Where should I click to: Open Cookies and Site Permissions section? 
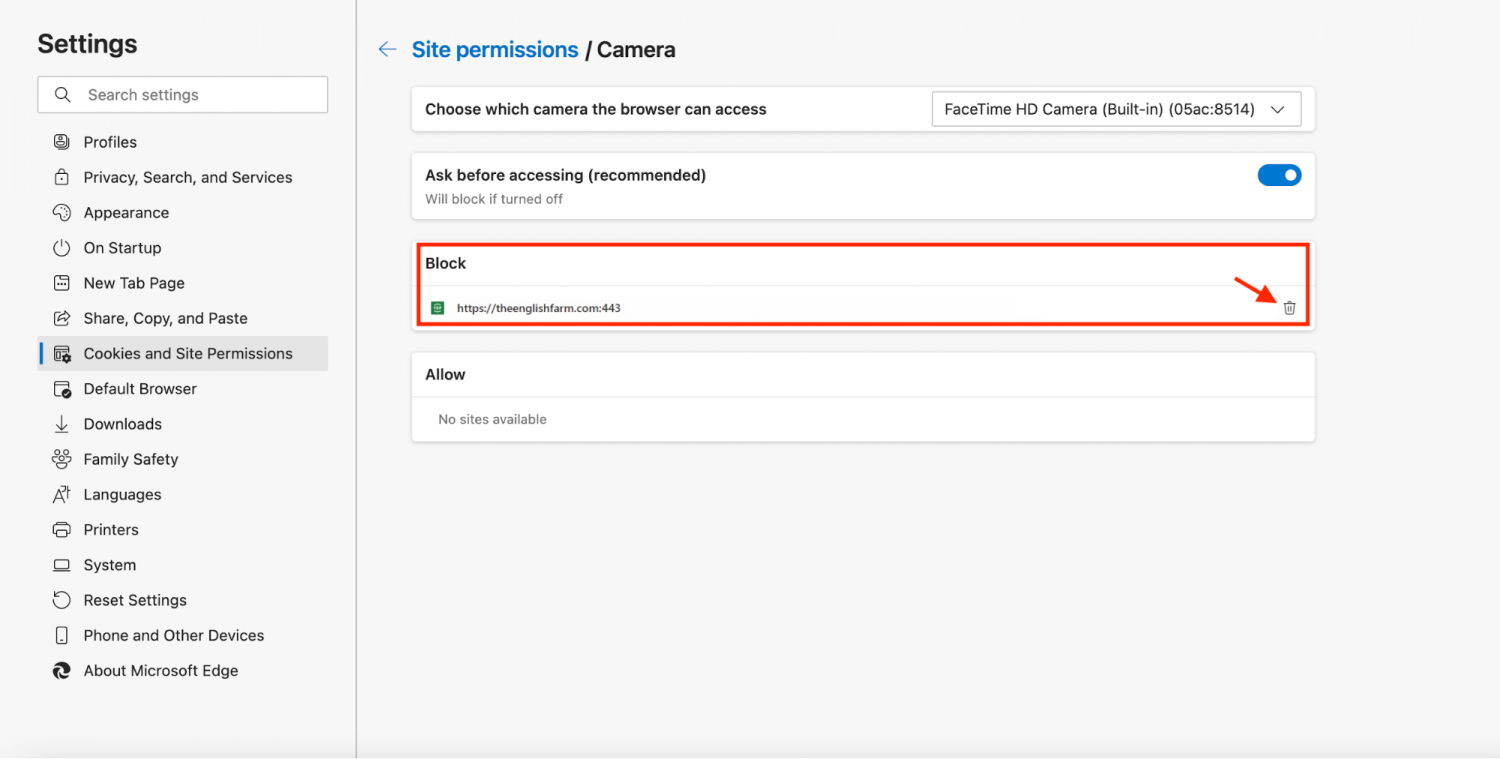pos(188,353)
